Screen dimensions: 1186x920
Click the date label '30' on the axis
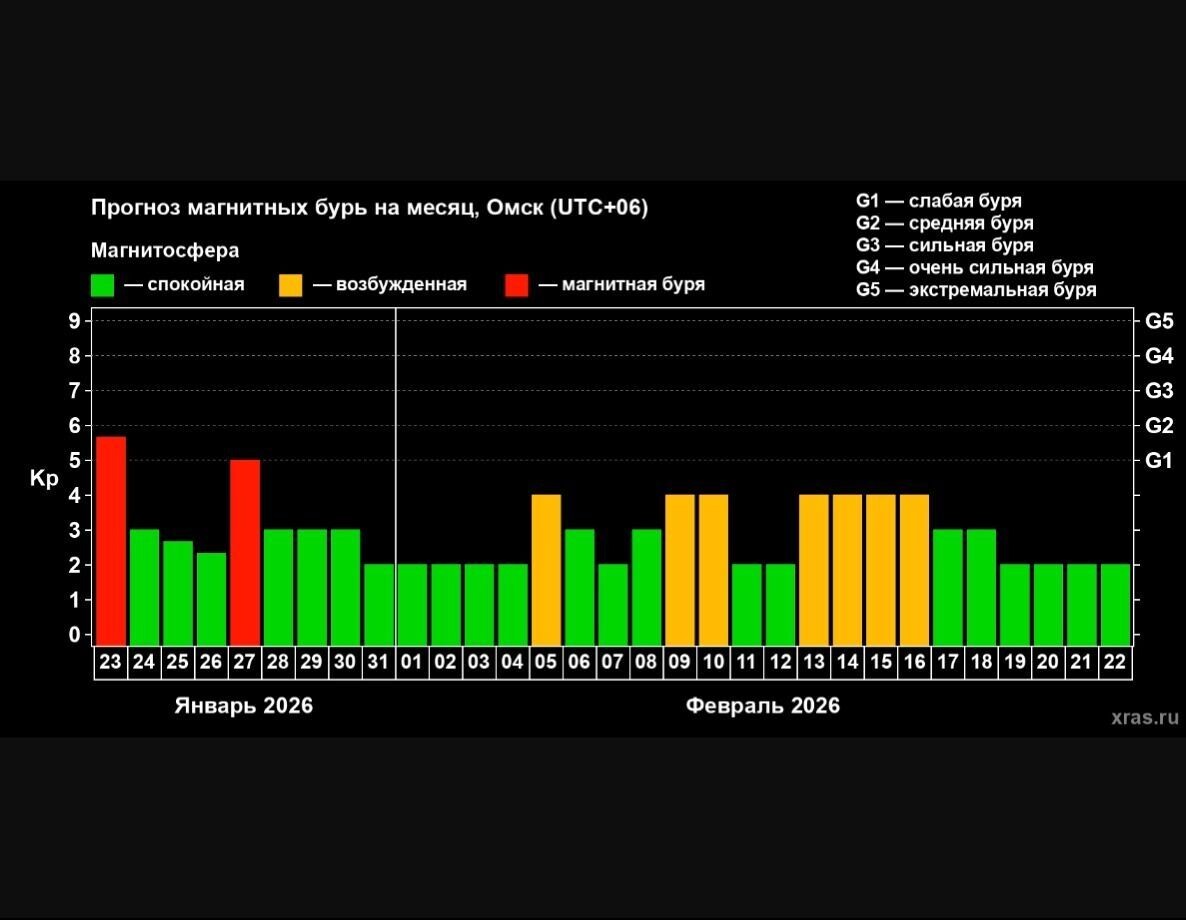345,662
